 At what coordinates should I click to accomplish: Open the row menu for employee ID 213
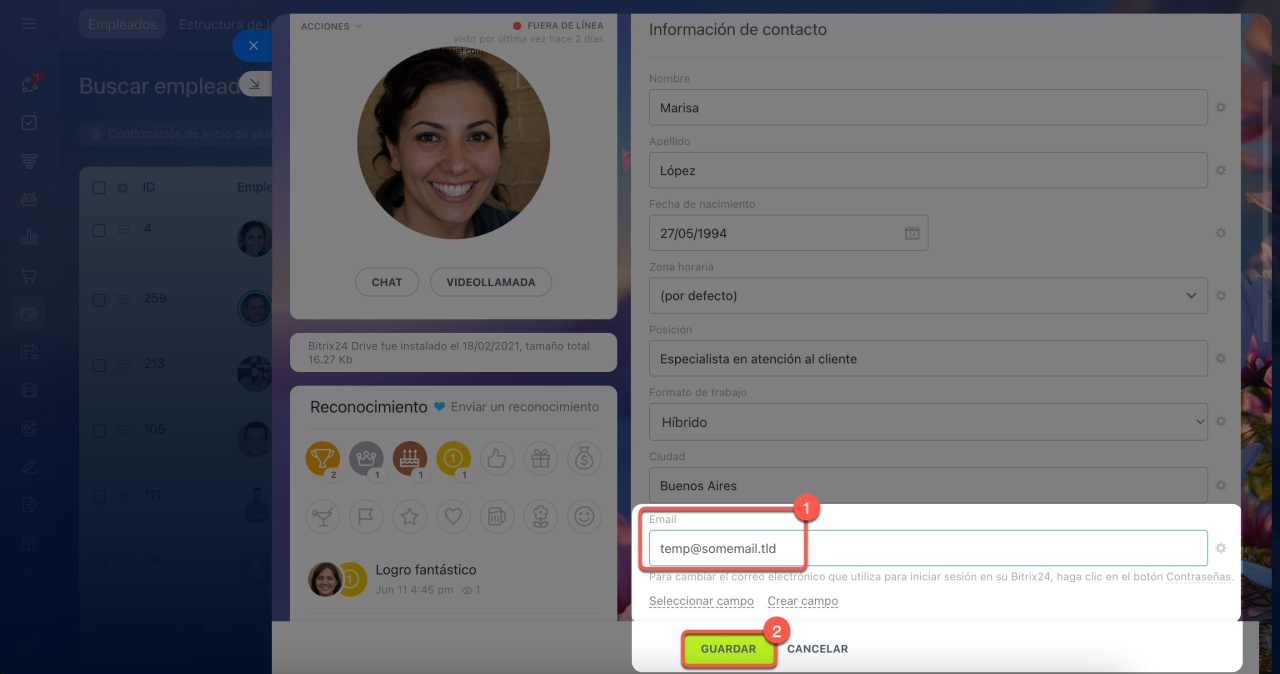coord(124,365)
